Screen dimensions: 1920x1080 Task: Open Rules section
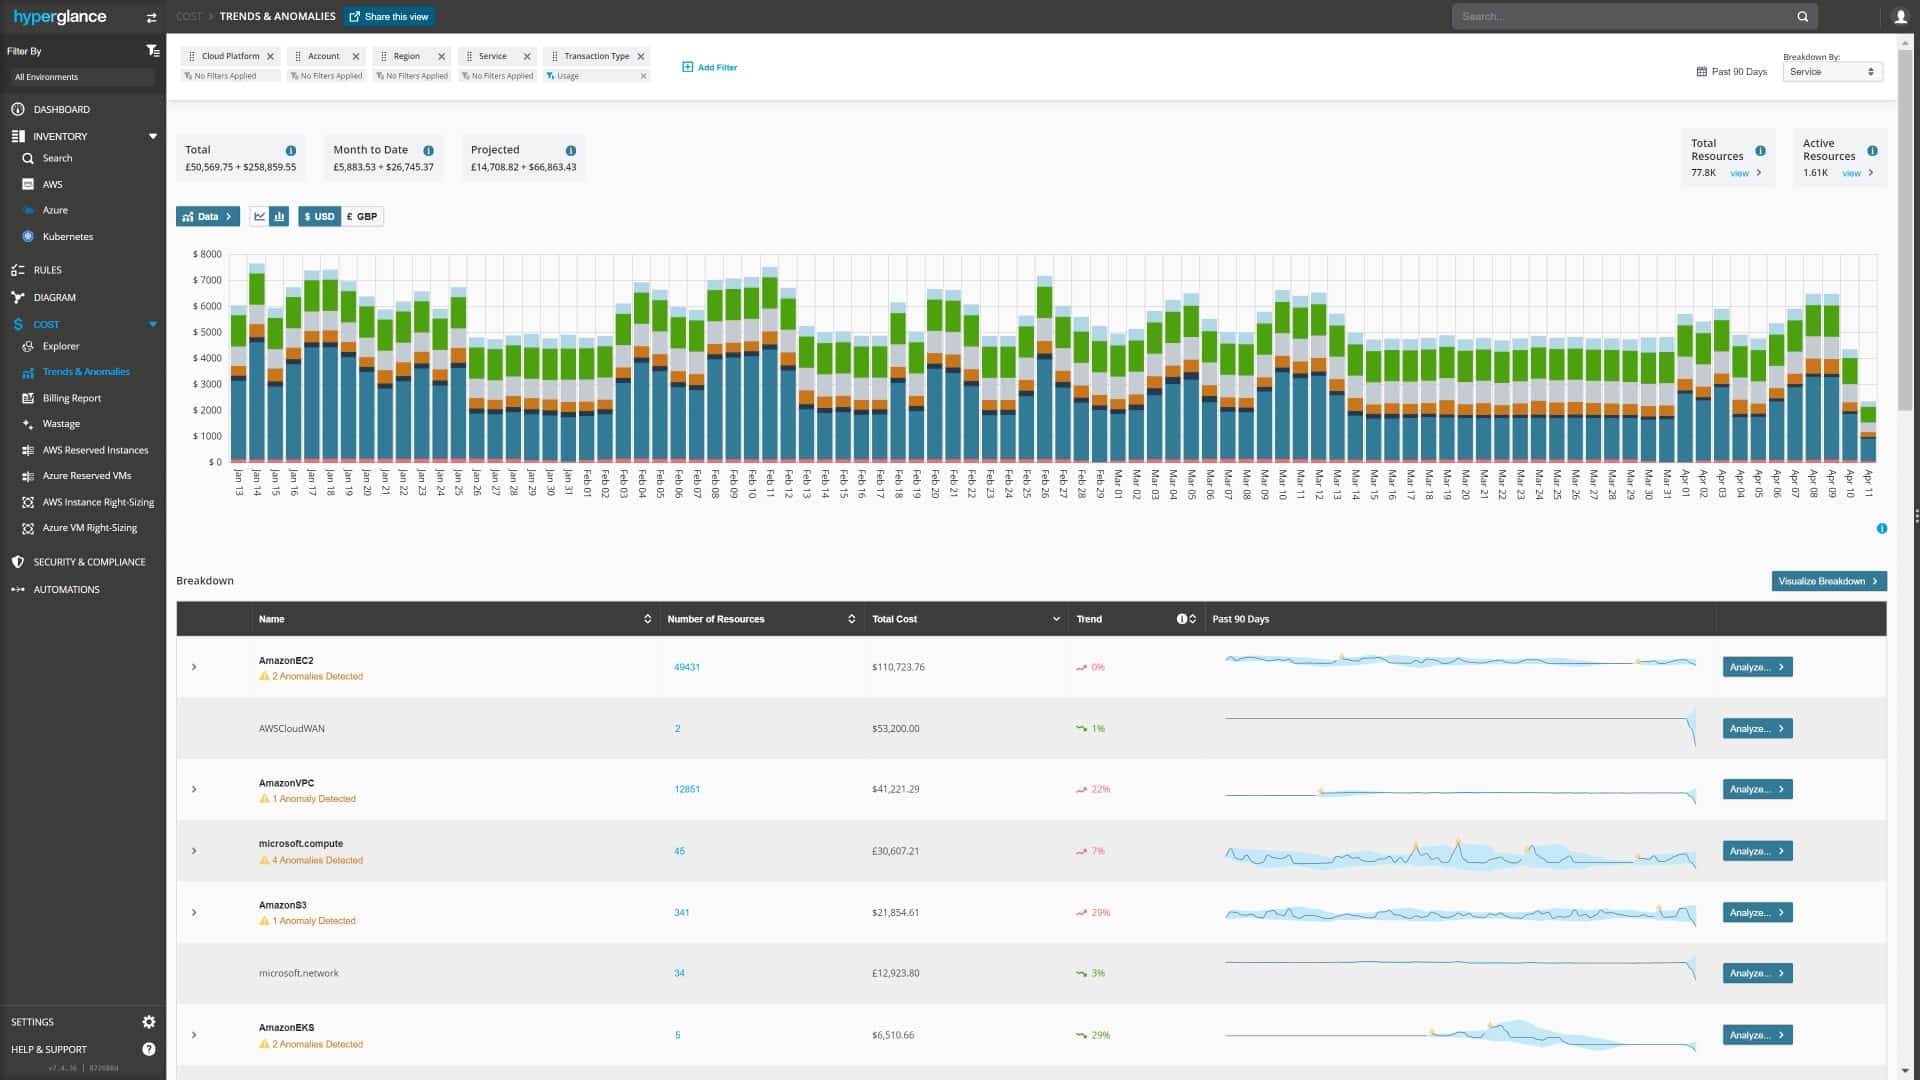point(47,270)
